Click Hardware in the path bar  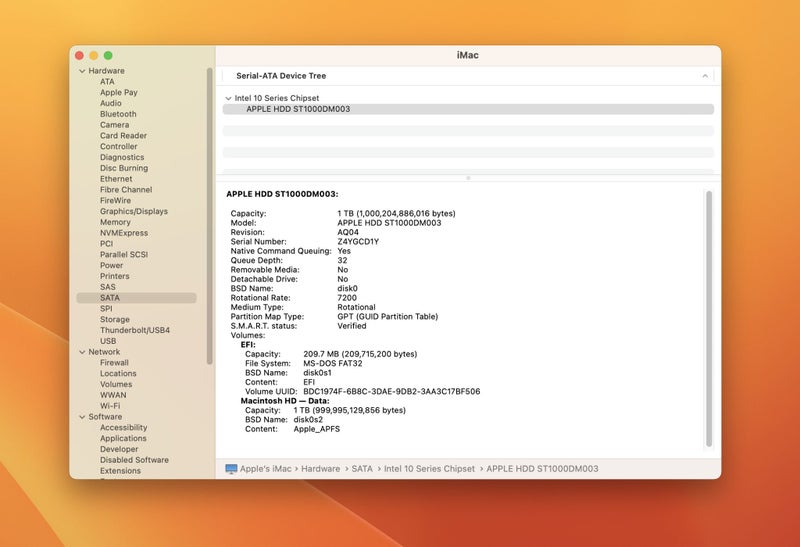click(320, 469)
